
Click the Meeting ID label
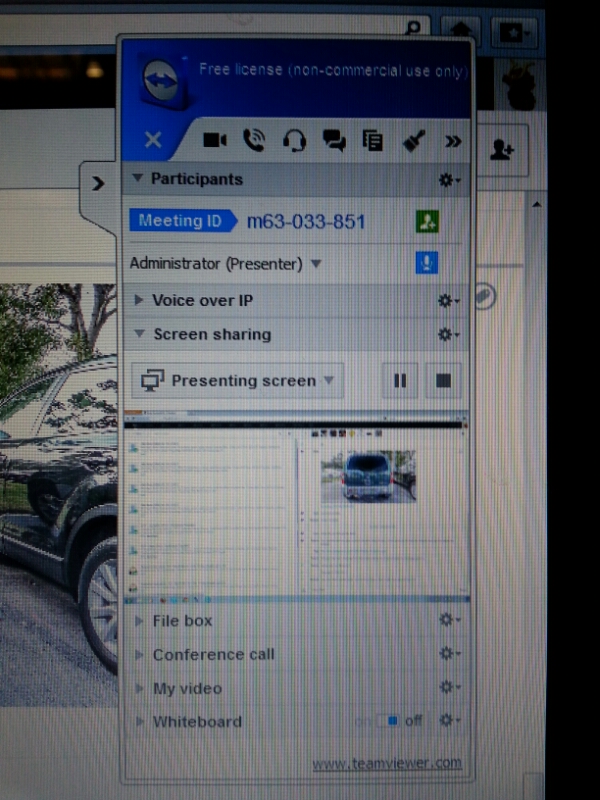point(183,221)
